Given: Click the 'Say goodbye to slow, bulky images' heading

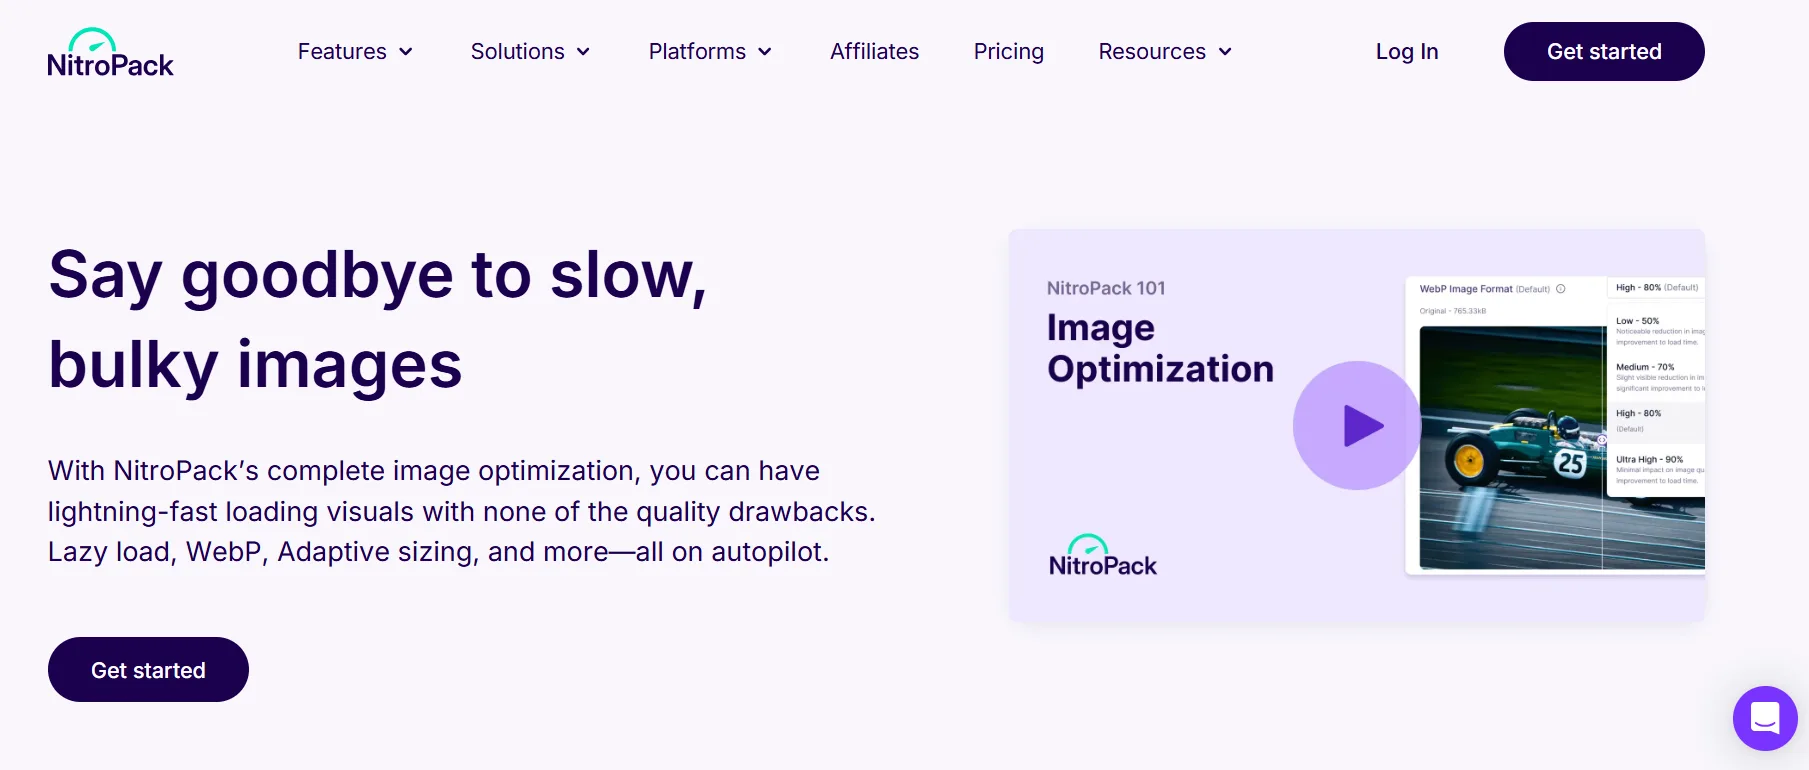Looking at the screenshot, I should (x=378, y=319).
